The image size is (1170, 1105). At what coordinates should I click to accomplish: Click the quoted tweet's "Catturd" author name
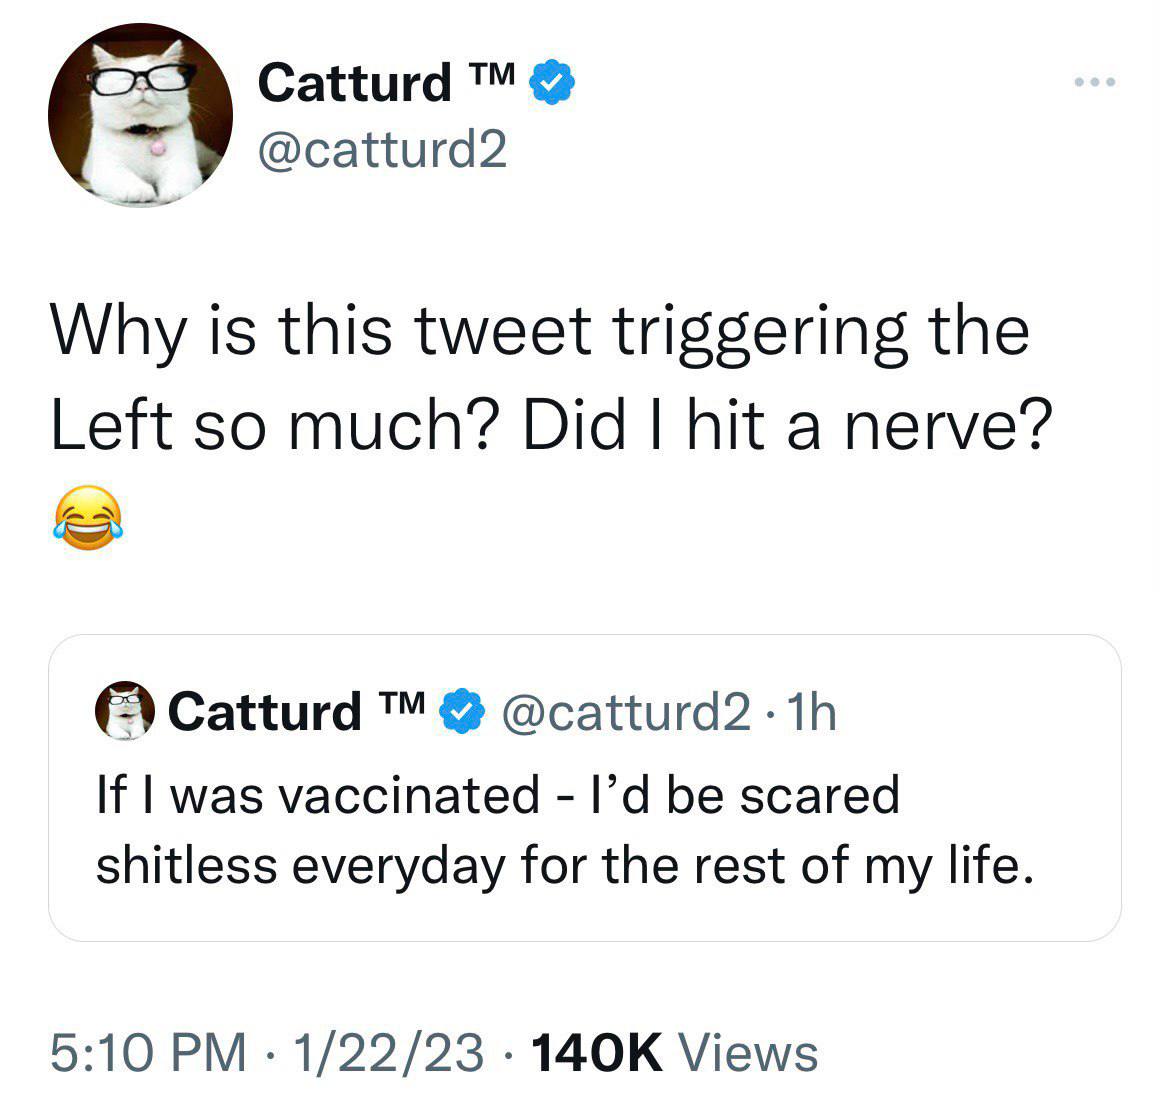[x=265, y=712]
